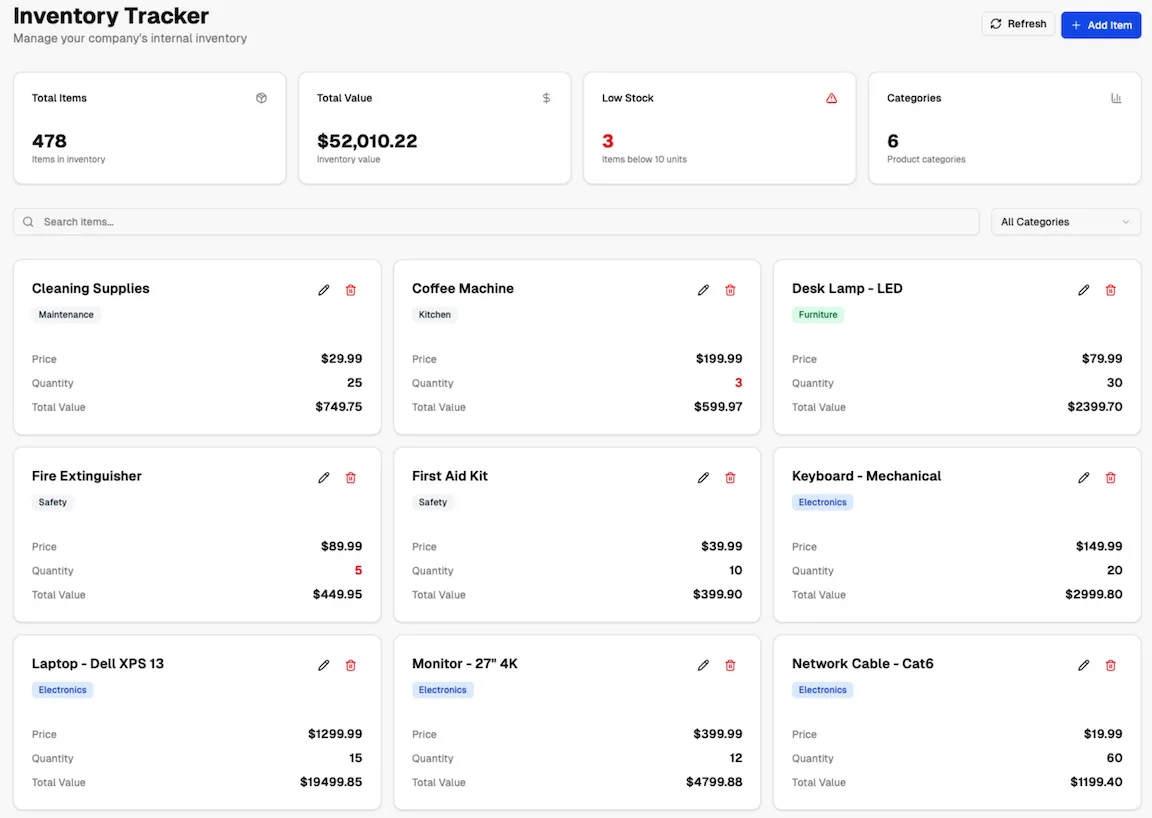Click the Add Item button
This screenshot has height=818, width=1152.
(1100, 24)
